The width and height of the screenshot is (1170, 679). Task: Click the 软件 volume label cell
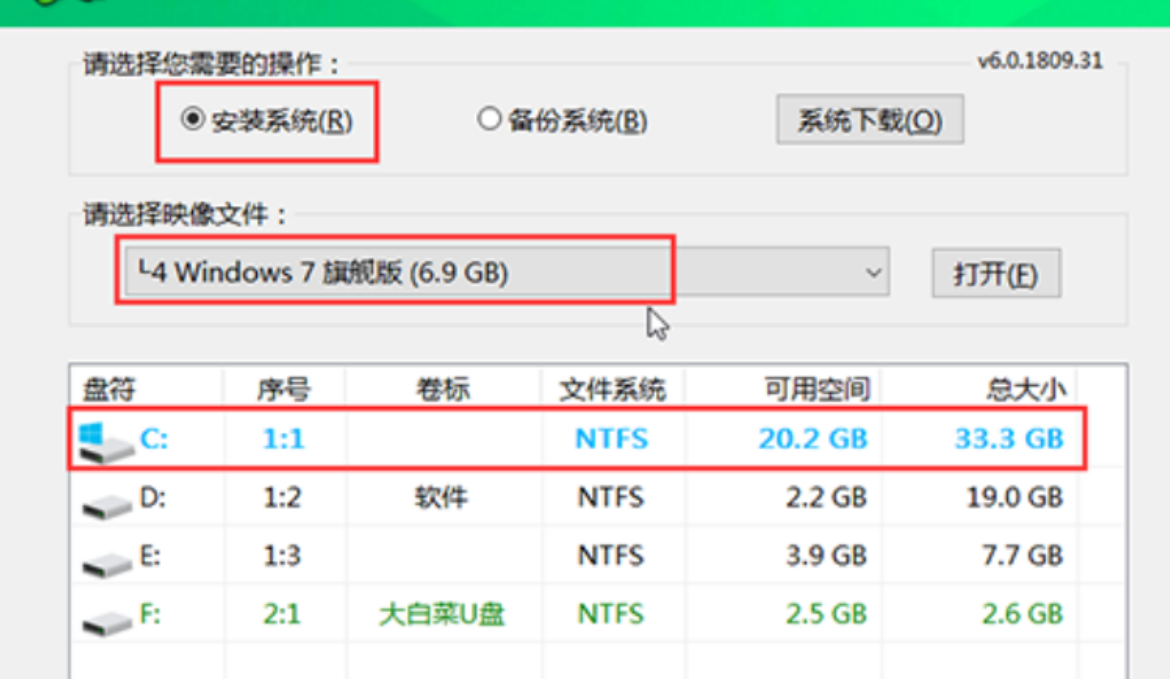tap(441, 497)
